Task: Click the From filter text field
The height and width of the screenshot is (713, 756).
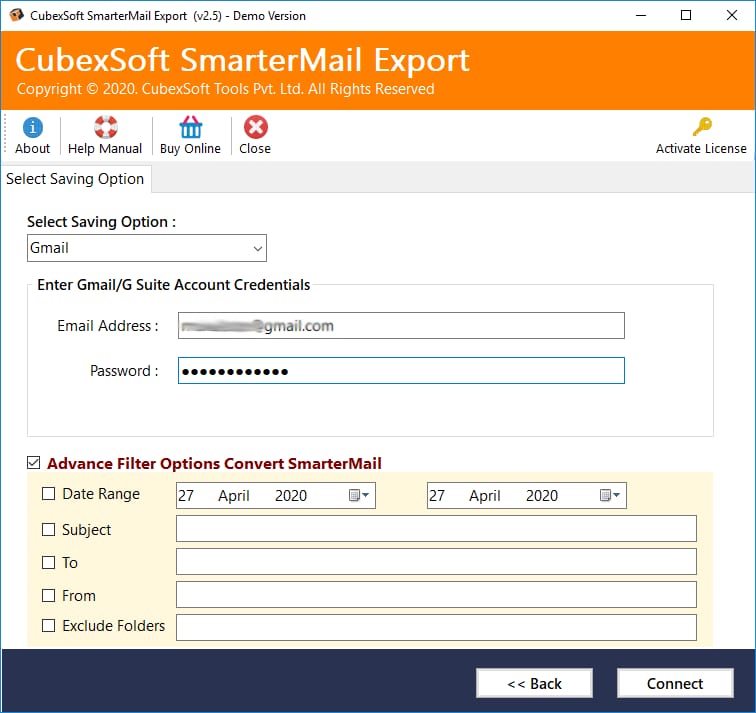Action: 436,594
